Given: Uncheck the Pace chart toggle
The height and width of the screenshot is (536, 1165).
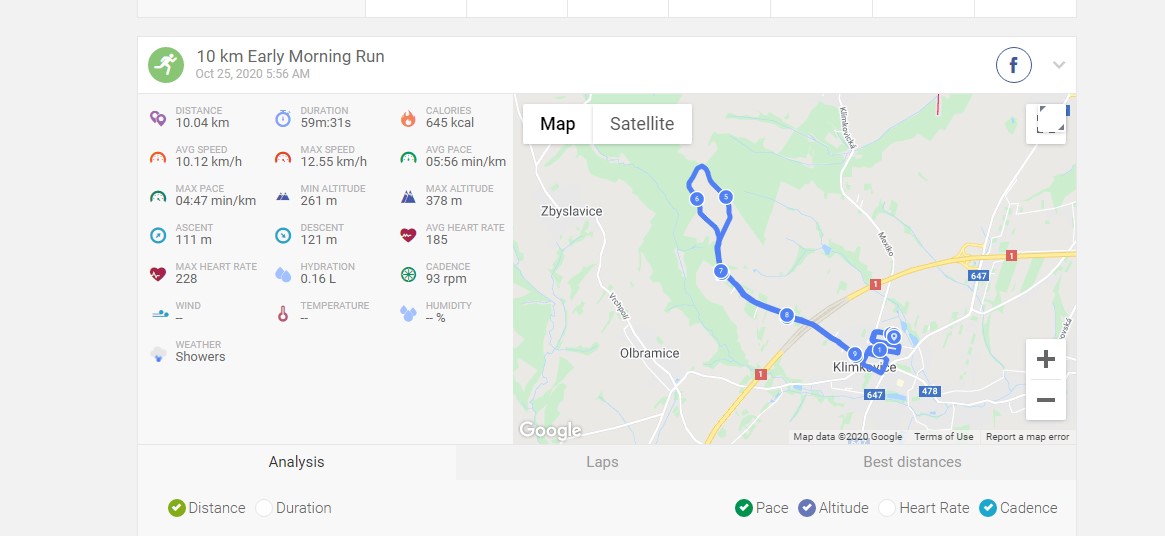Looking at the screenshot, I should (x=744, y=508).
